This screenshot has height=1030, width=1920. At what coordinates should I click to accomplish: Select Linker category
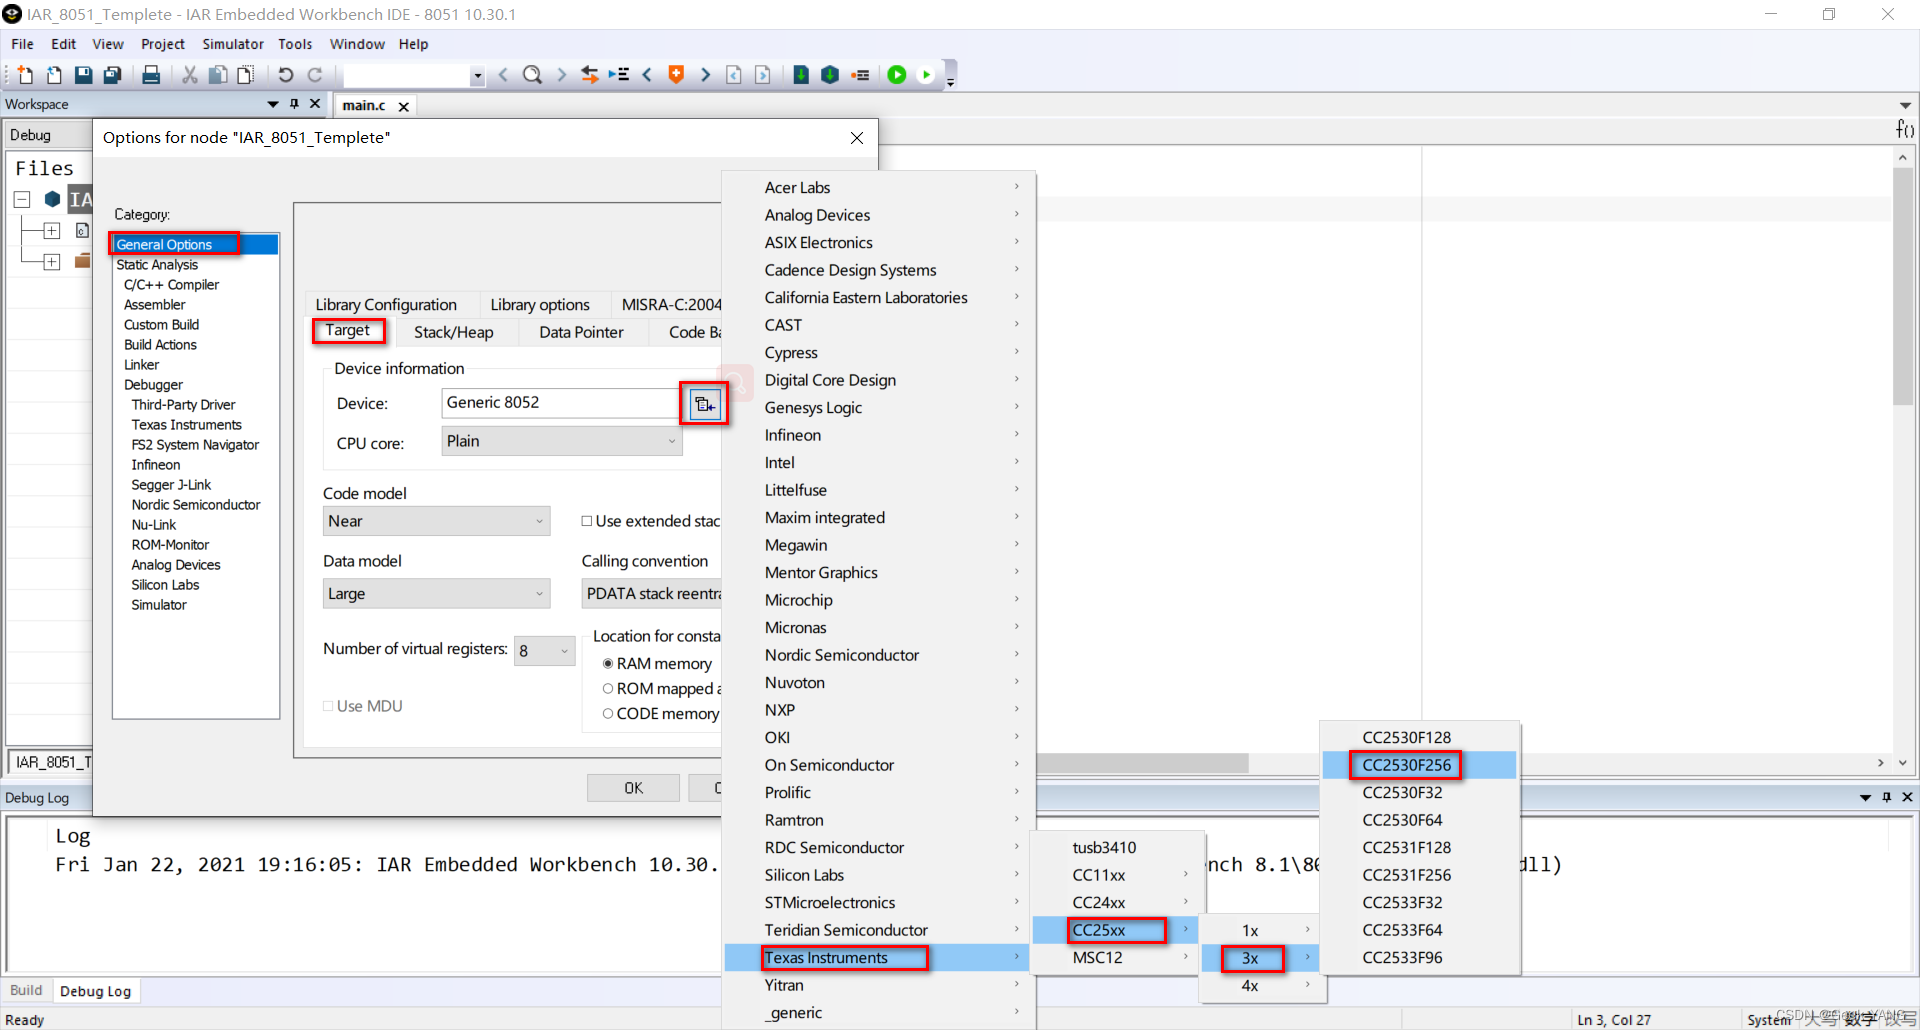pos(142,365)
